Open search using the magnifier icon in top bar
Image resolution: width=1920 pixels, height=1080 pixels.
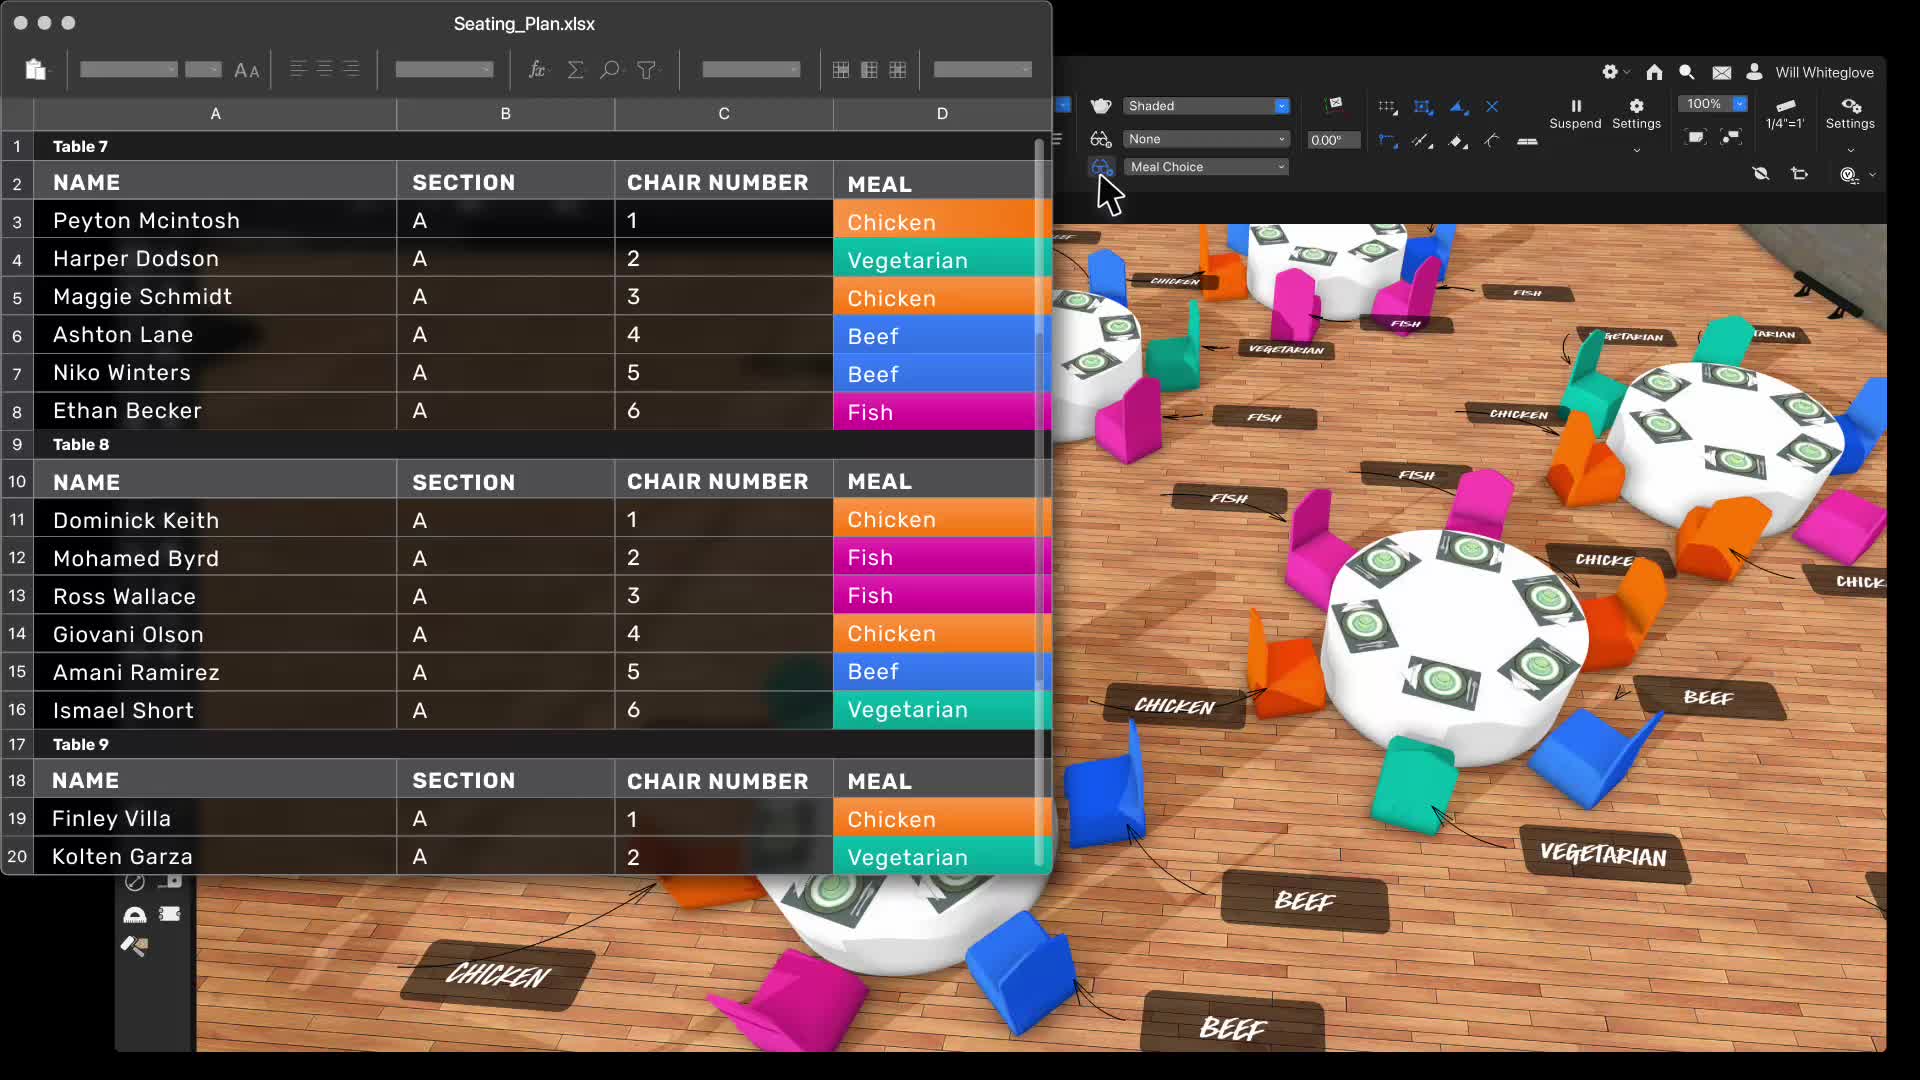tap(1686, 72)
